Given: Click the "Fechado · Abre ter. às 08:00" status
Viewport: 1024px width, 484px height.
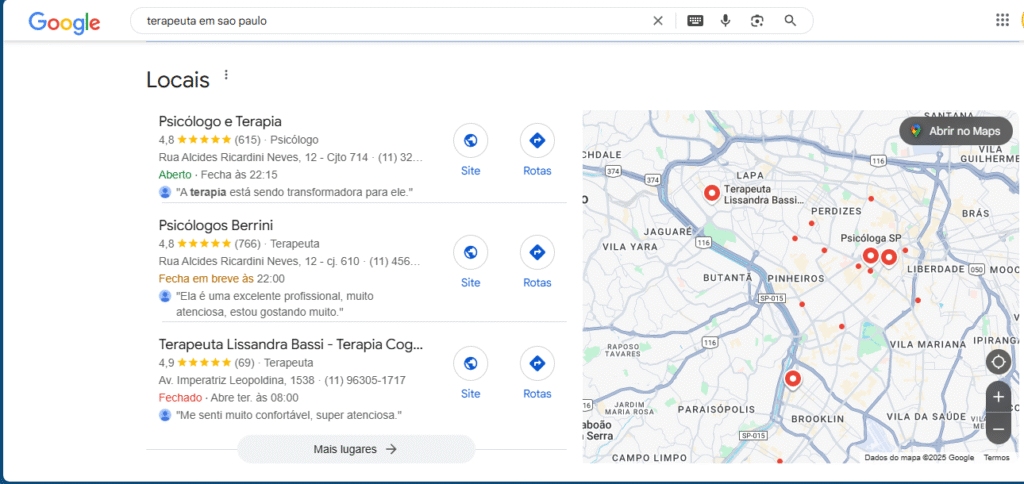Looking at the screenshot, I should coord(229,397).
